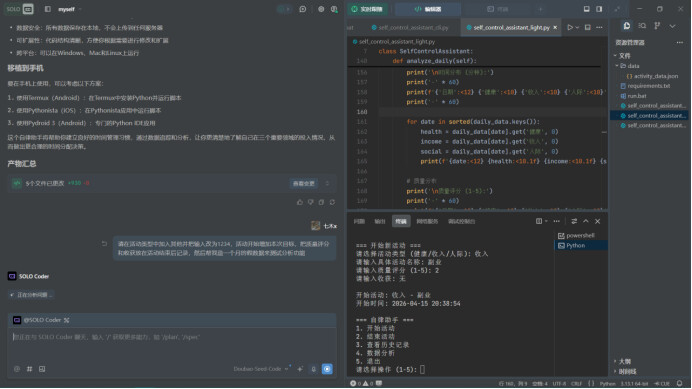The width and height of the screenshot is (692, 389).
Task: Toggle the right side panel layout icon
Action: [599, 9]
